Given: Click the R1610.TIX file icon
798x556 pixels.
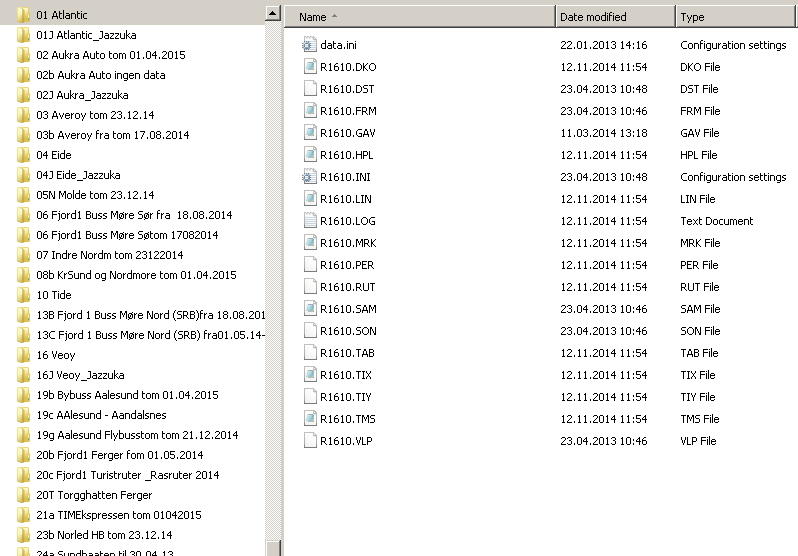Looking at the screenshot, I should click(310, 375).
